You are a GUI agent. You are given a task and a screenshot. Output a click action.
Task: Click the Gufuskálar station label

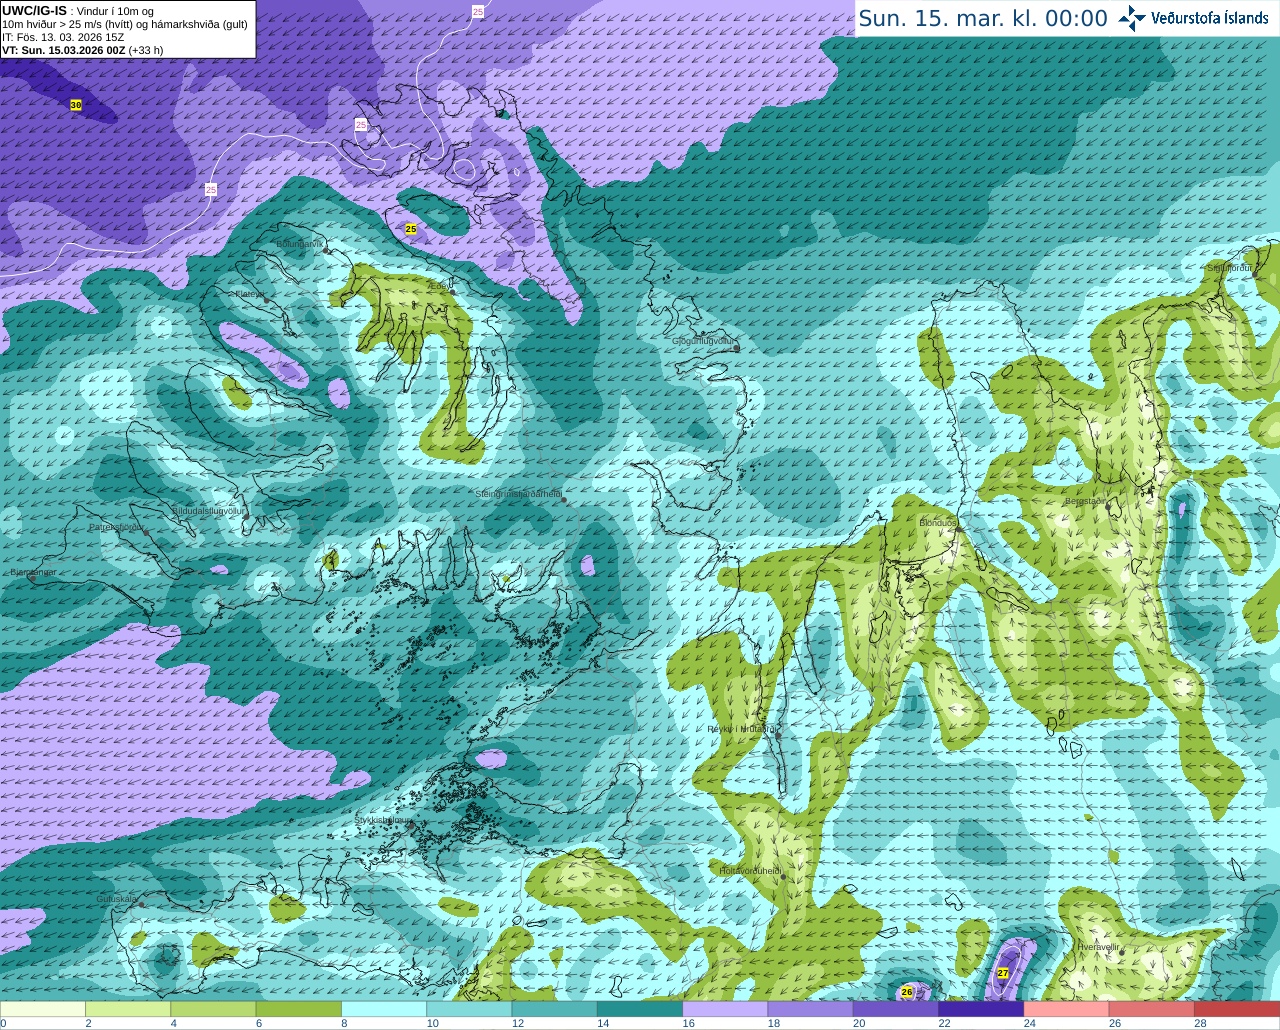click(116, 899)
